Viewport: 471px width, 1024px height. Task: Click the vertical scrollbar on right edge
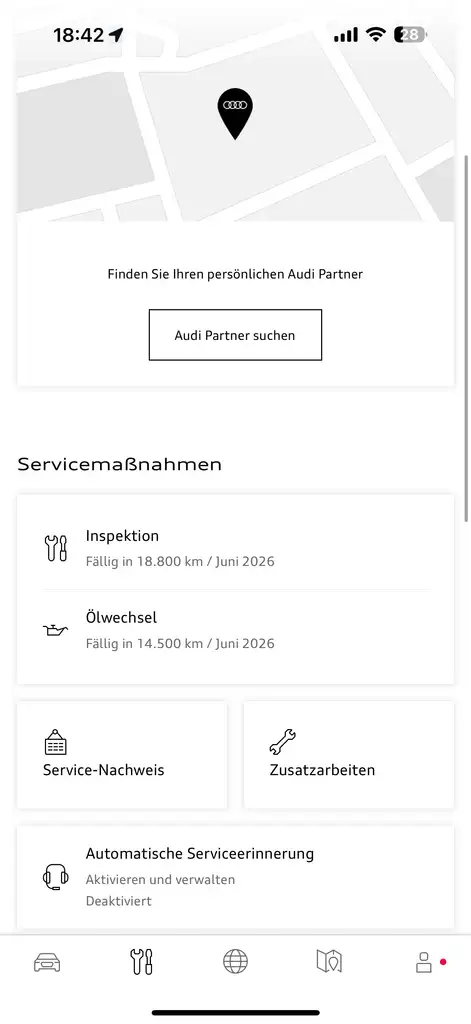click(x=466, y=338)
